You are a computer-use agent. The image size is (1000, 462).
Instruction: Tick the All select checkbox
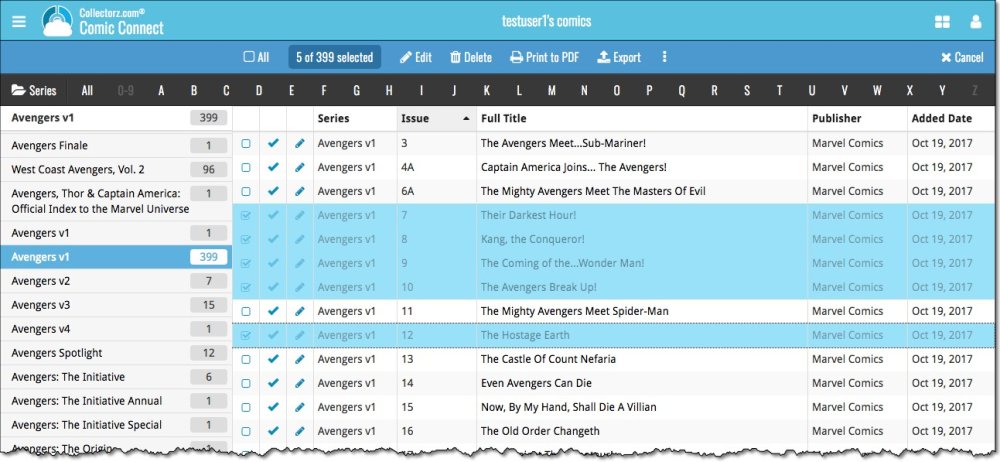click(x=249, y=57)
